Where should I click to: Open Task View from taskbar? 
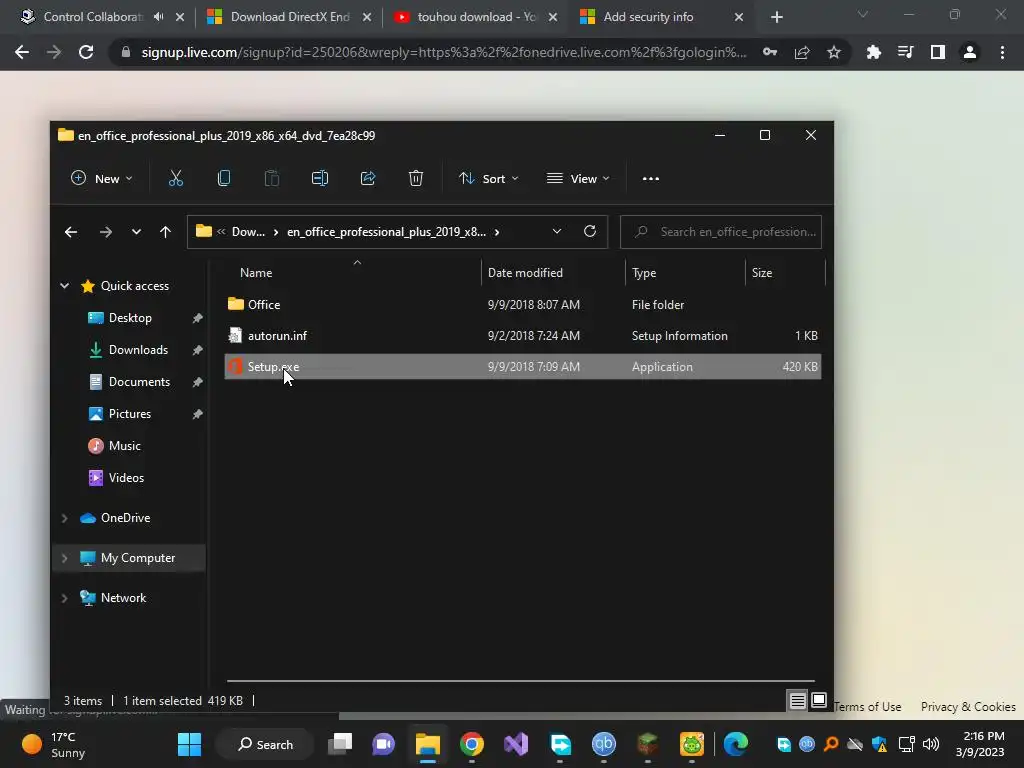tap(340, 744)
